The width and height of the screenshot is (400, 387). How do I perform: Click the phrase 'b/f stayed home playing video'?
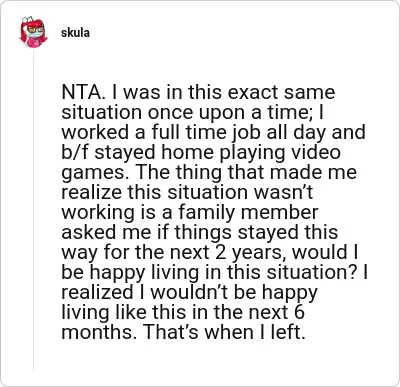(x=201, y=152)
